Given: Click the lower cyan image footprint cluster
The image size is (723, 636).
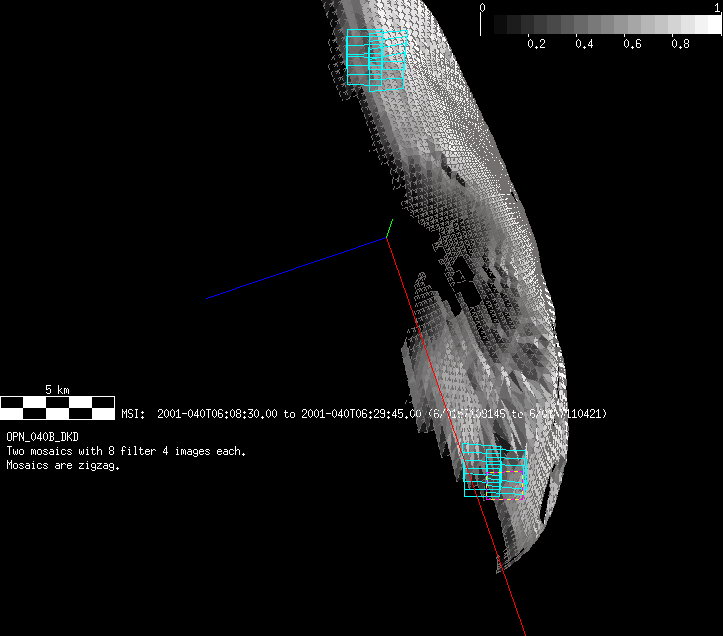Looking at the screenshot, I should 495,471.
